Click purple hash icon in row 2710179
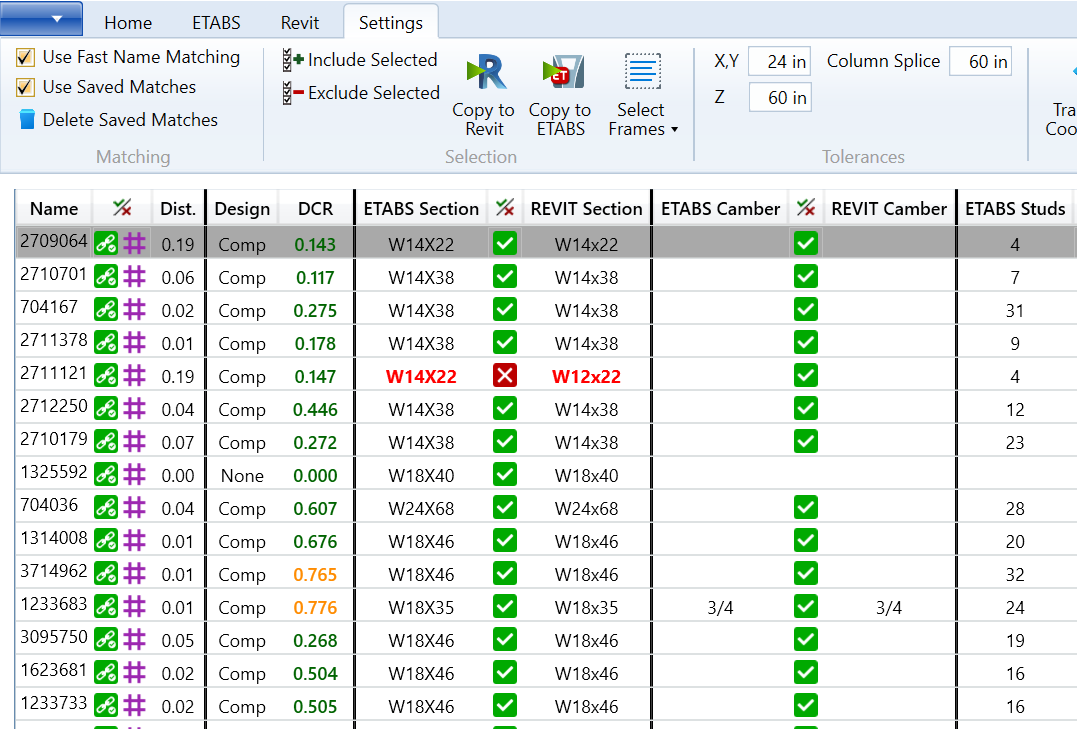This screenshot has height=729, width=1077. point(135,441)
